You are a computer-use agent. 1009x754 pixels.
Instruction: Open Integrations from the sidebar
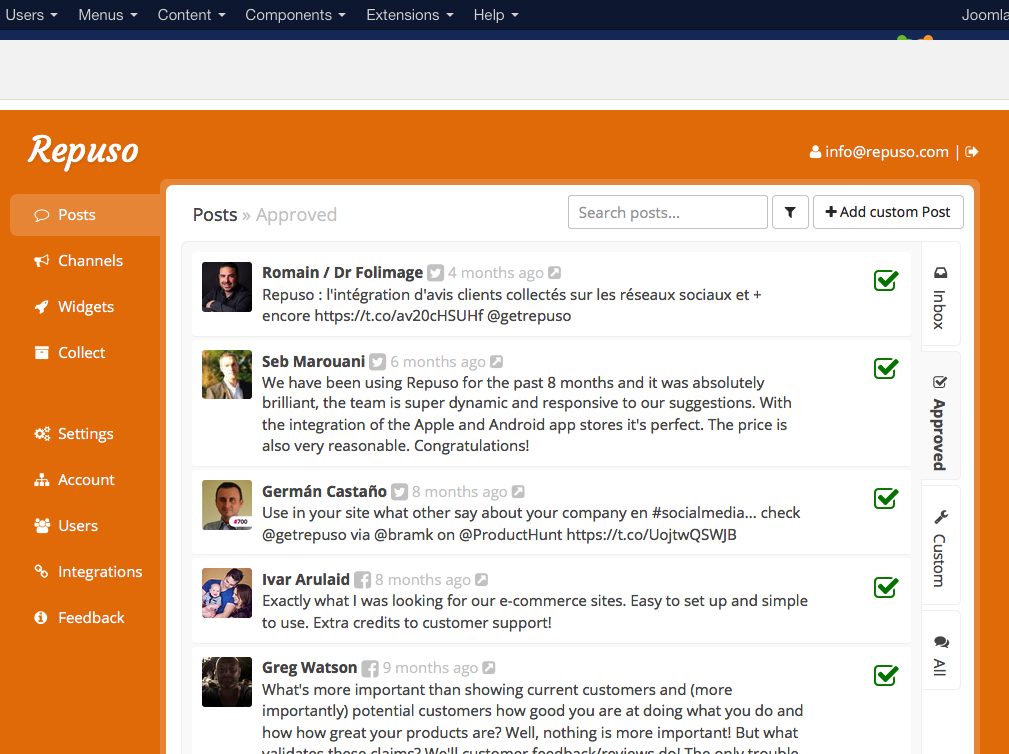86,572
